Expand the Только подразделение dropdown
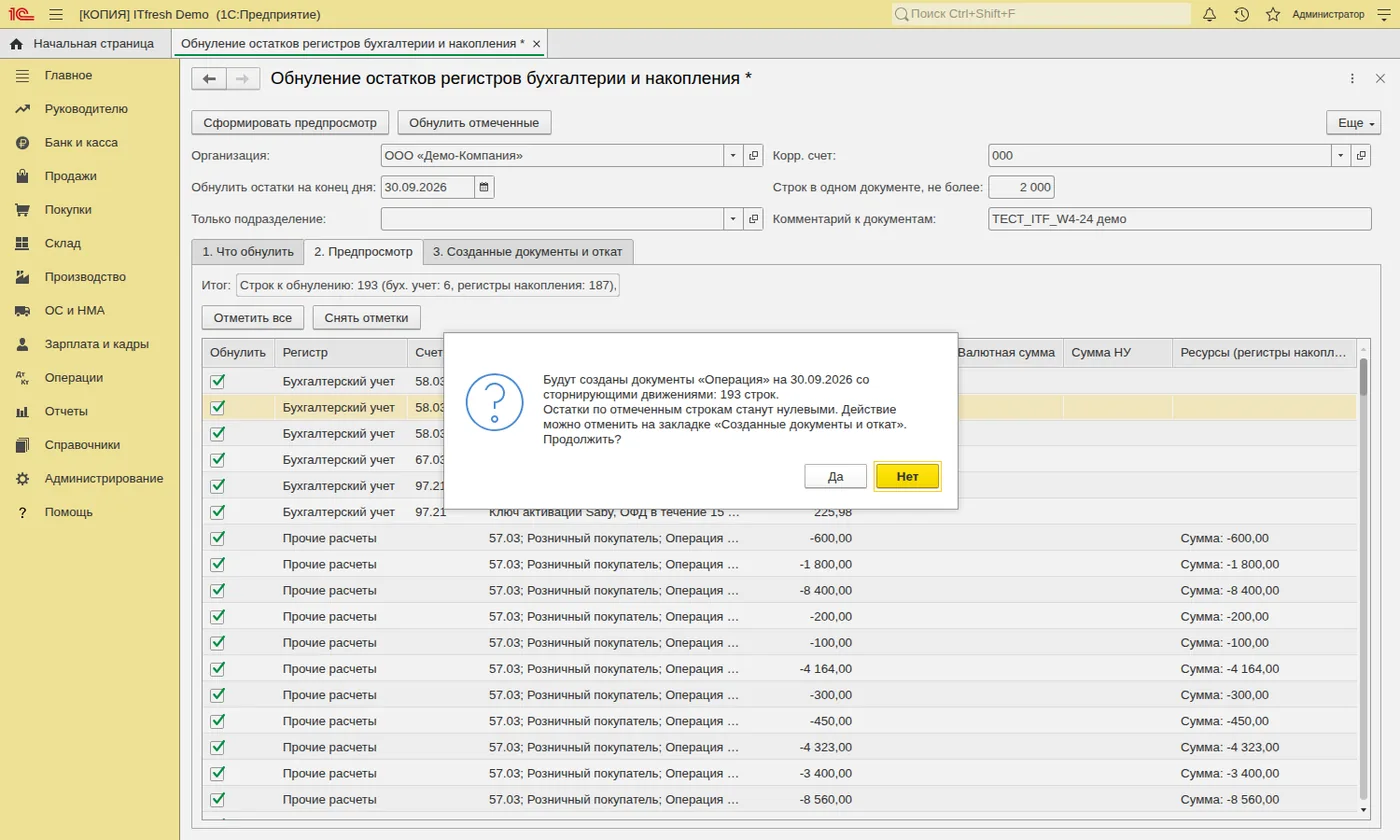The image size is (1400, 840). pos(734,219)
